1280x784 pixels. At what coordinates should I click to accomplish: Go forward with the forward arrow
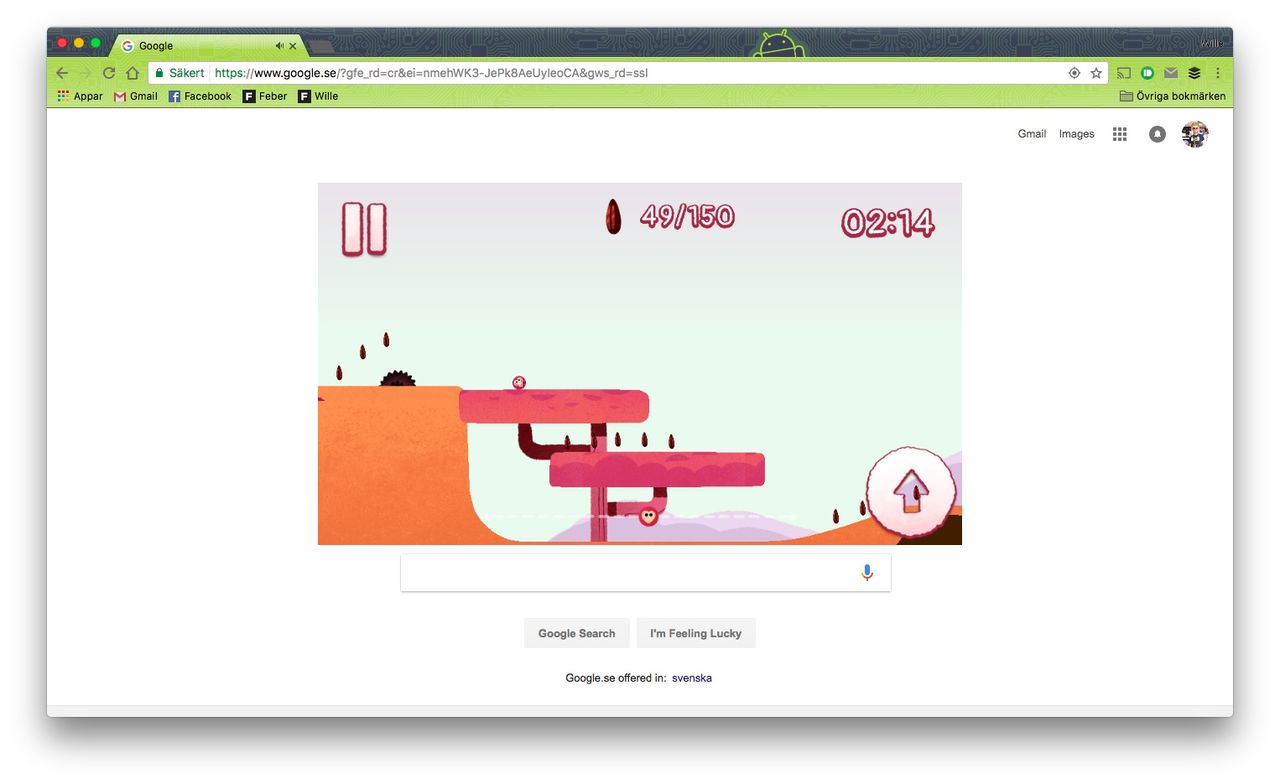(x=86, y=73)
